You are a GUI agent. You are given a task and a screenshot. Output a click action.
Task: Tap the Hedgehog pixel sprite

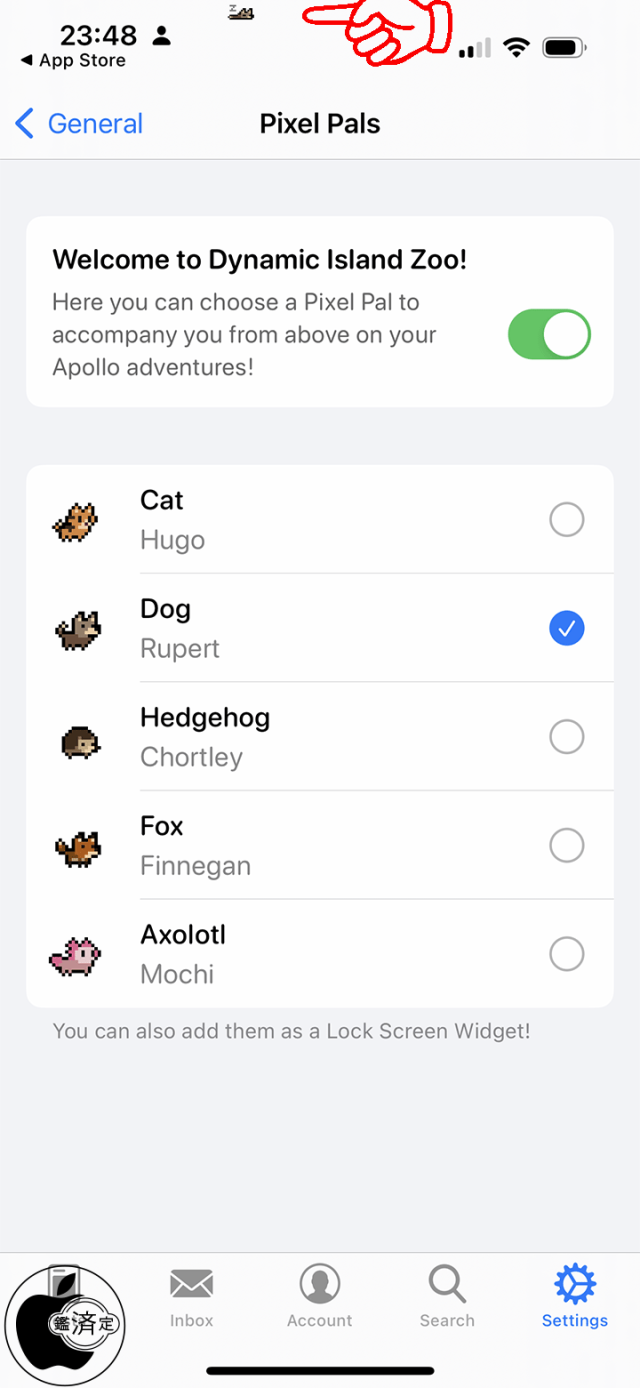coord(79,740)
